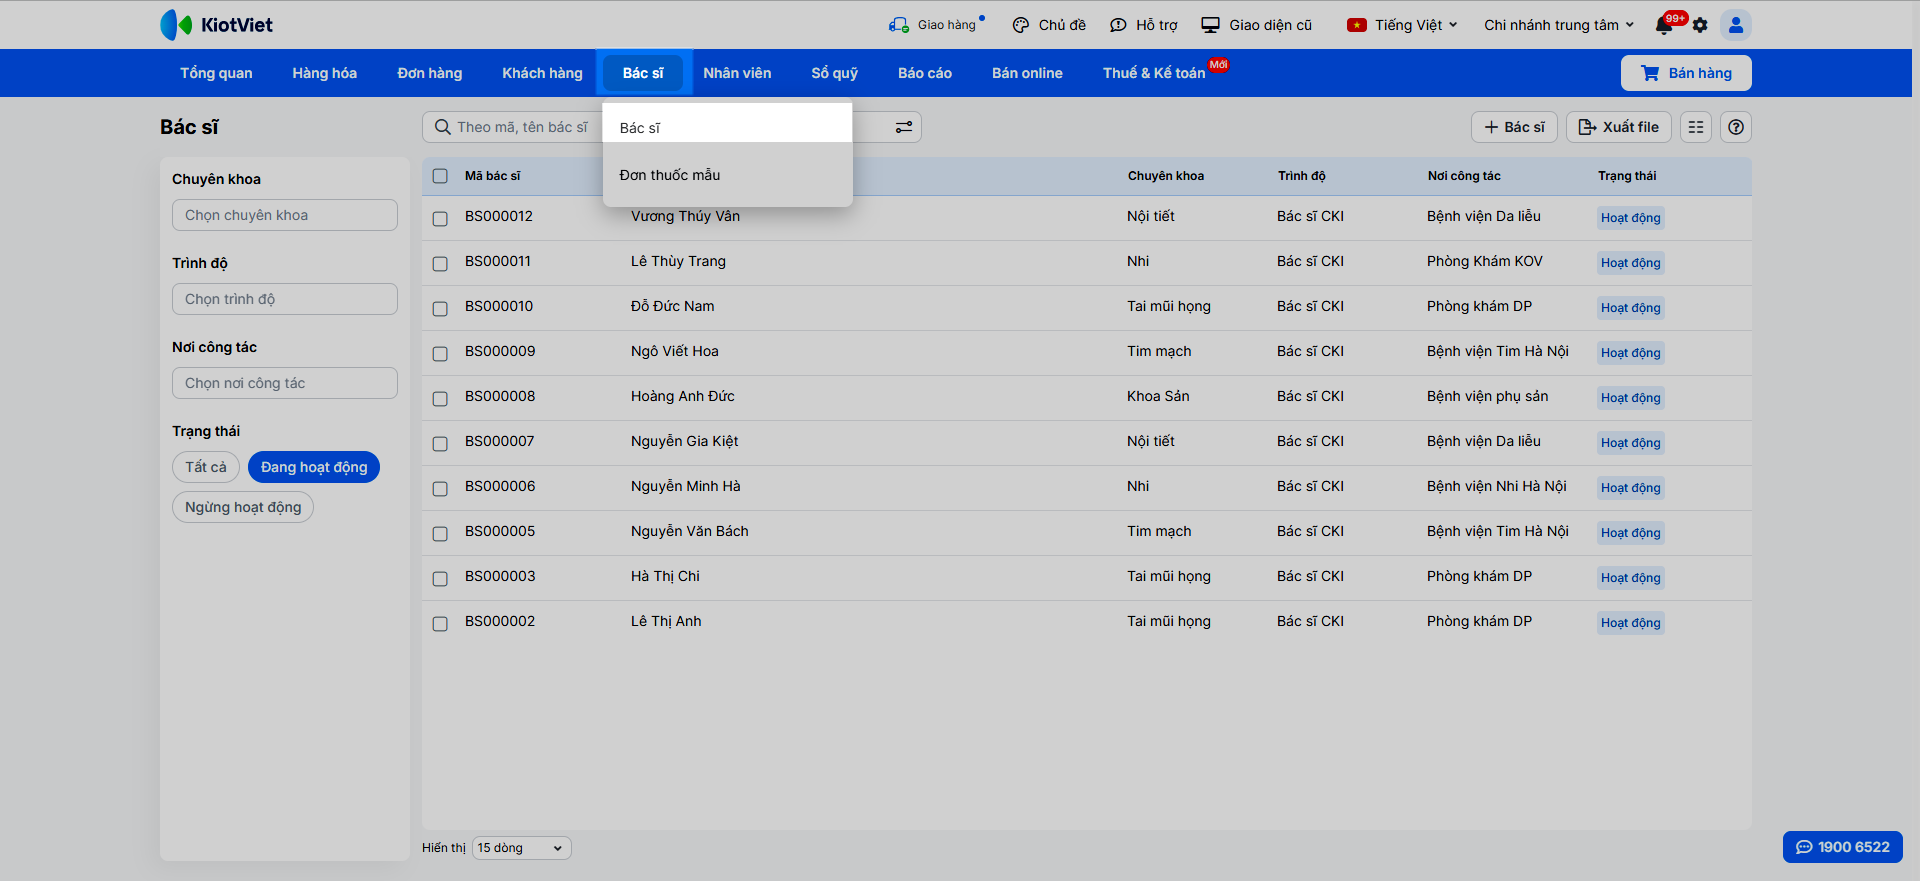Open the Hàng hóa menu
Viewport: 1920px width, 881px height.
tap(325, 73)
